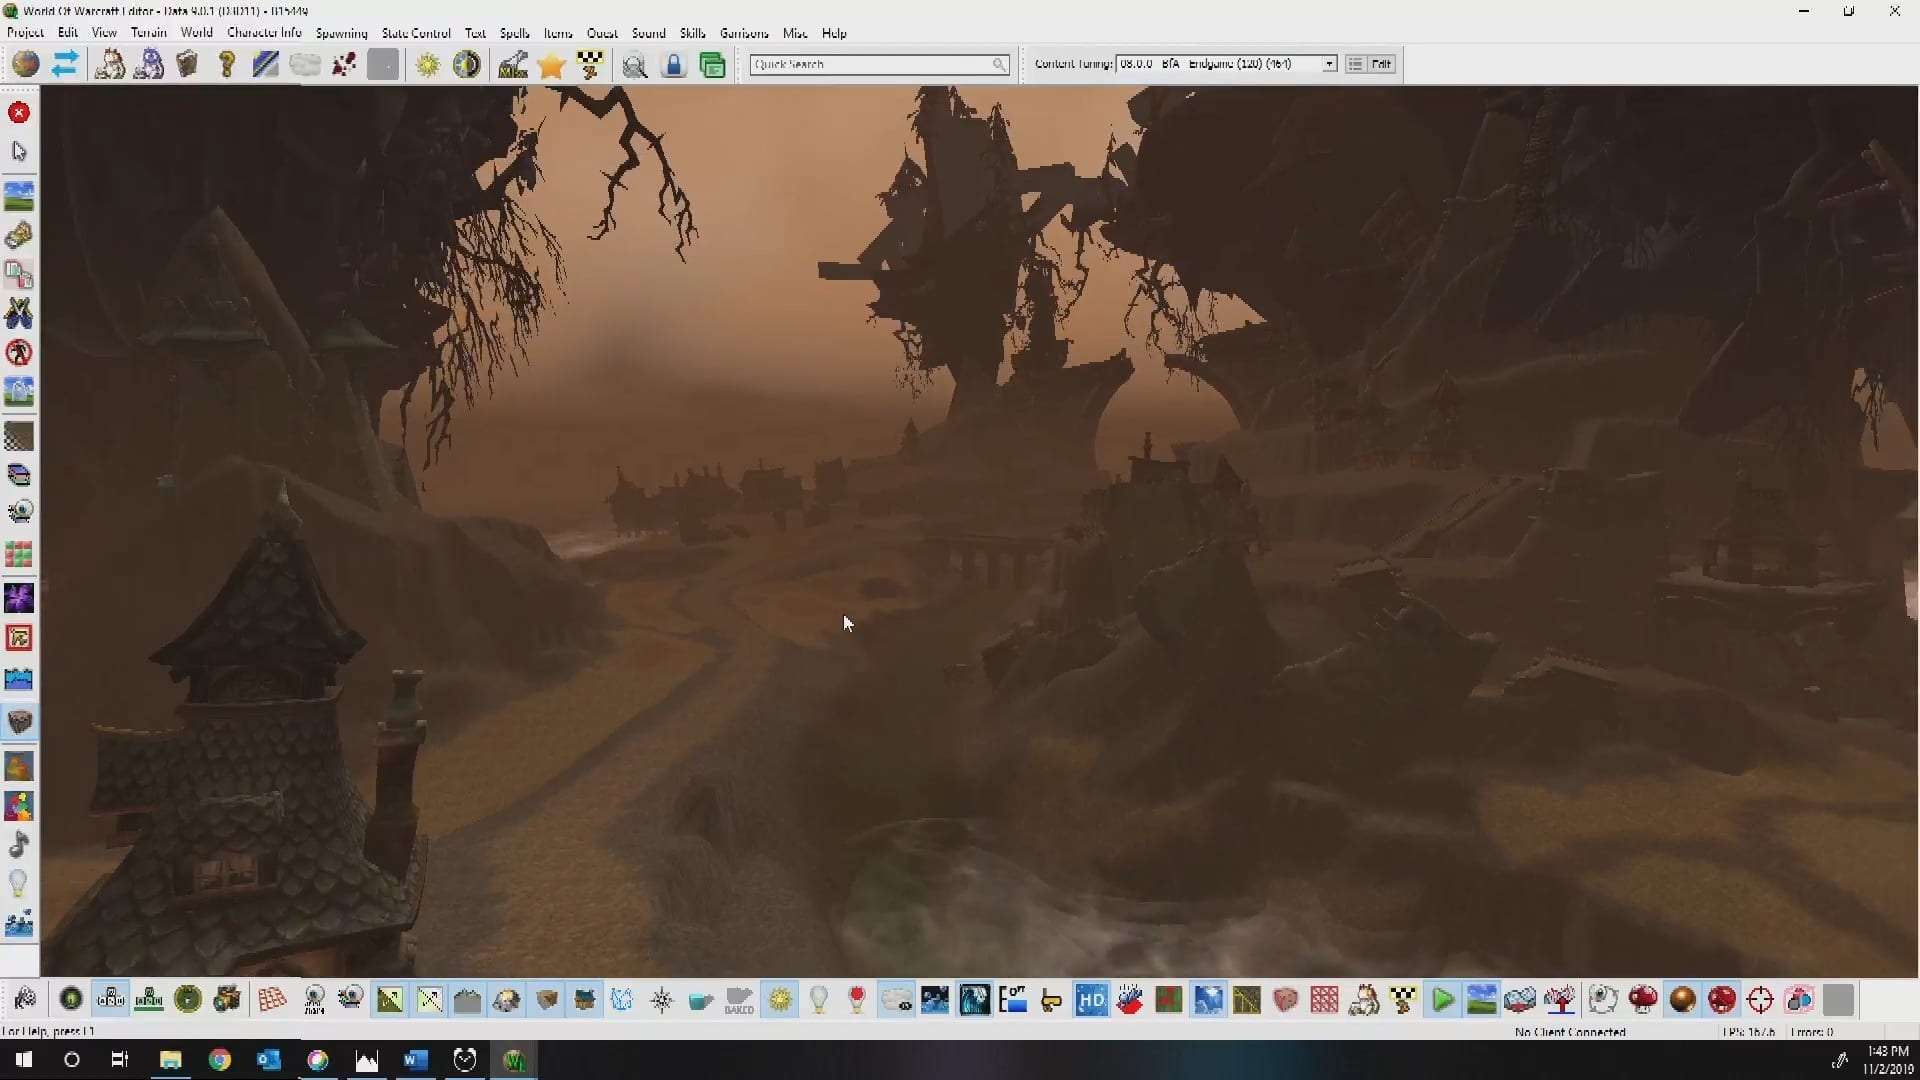The height and width of the screenshot is (1080, 1920).
Task: Open the Garrisons menu
Action: coord(744,33)
